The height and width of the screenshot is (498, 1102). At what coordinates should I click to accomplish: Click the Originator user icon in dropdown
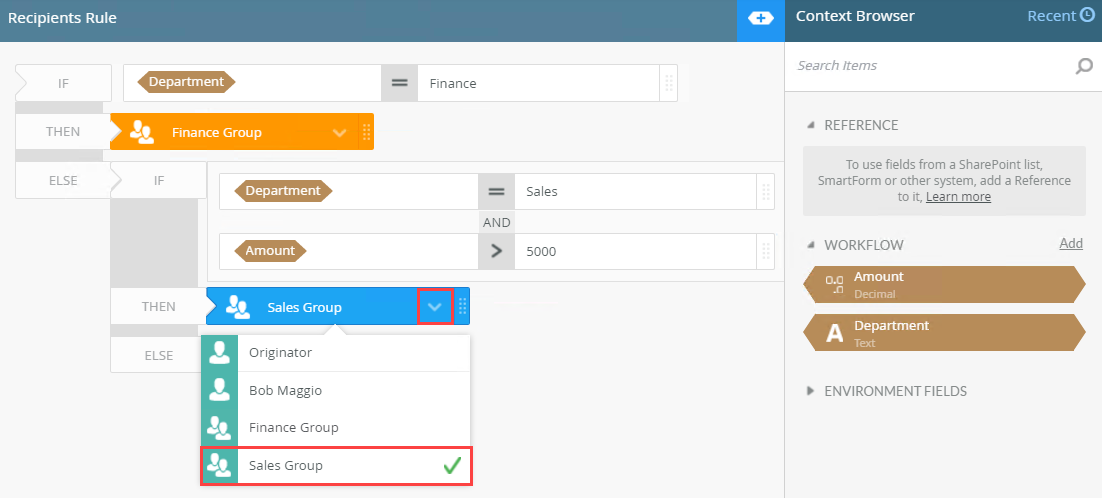pos(219,353)
